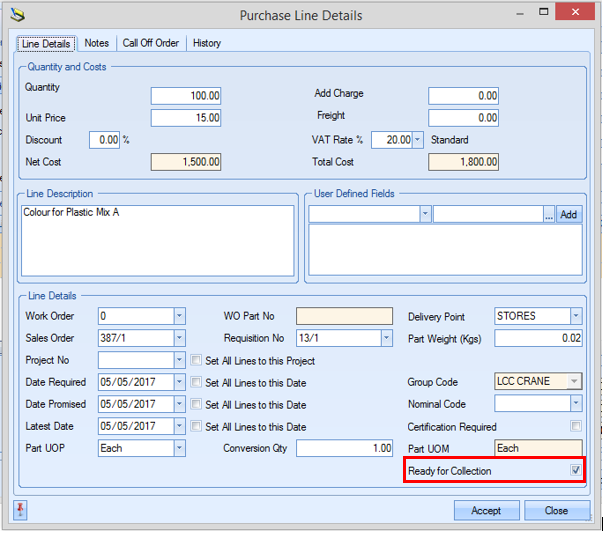Click the Add button in User Defined Fields
This screenshot has width=603, height=533.
[569, 215]
